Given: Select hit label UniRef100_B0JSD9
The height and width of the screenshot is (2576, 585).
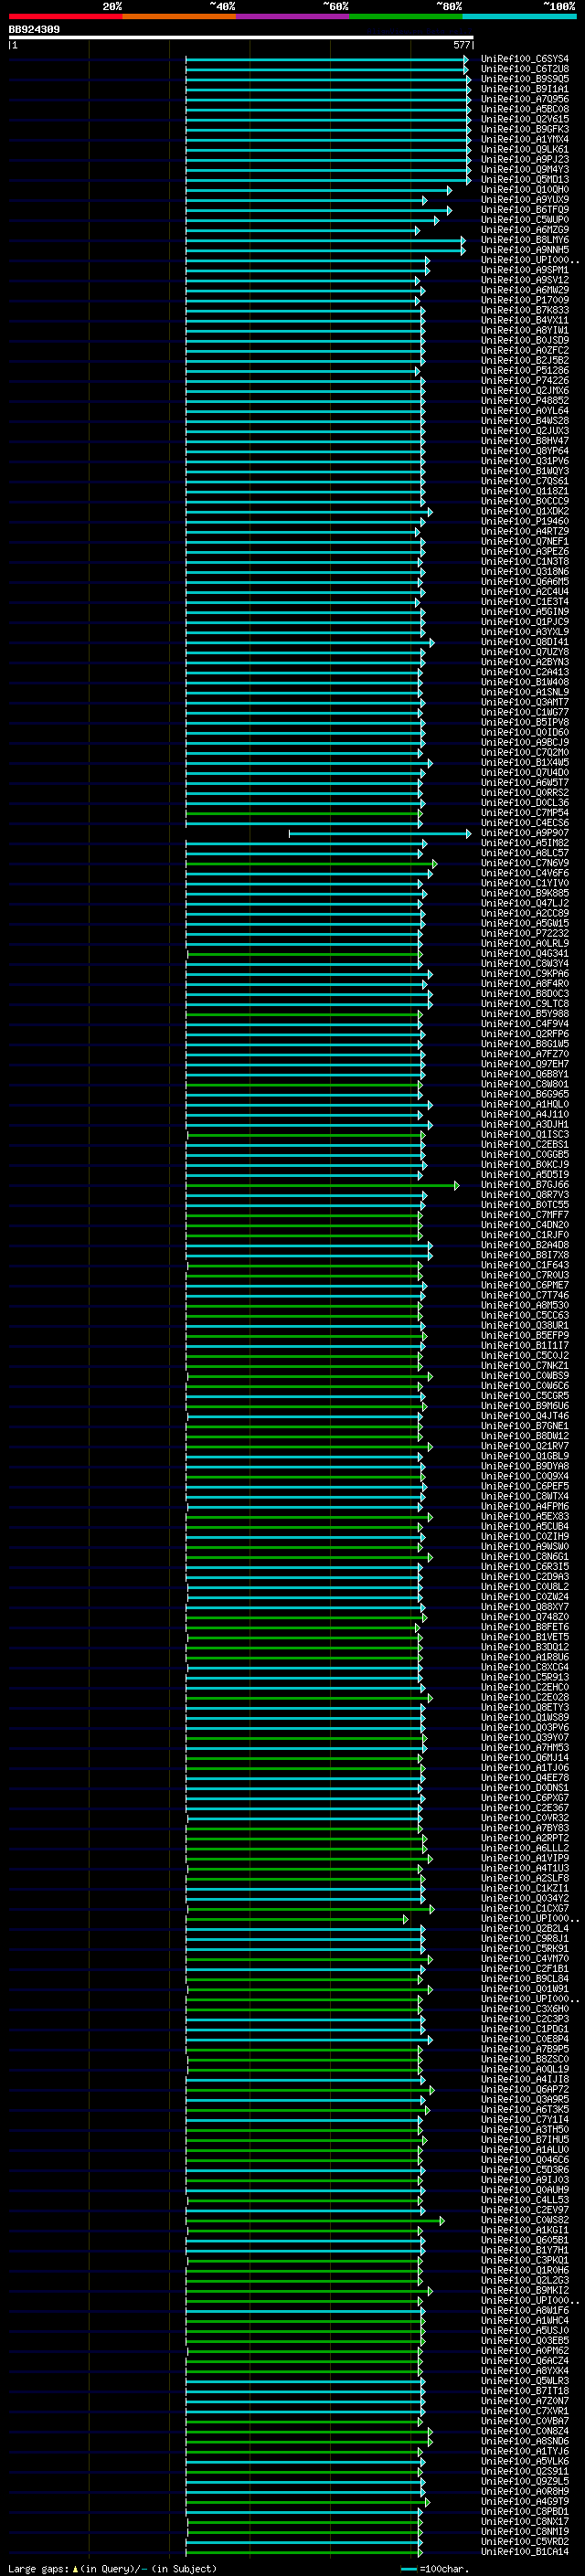Looking at the screenshot, I should point(525,340).
